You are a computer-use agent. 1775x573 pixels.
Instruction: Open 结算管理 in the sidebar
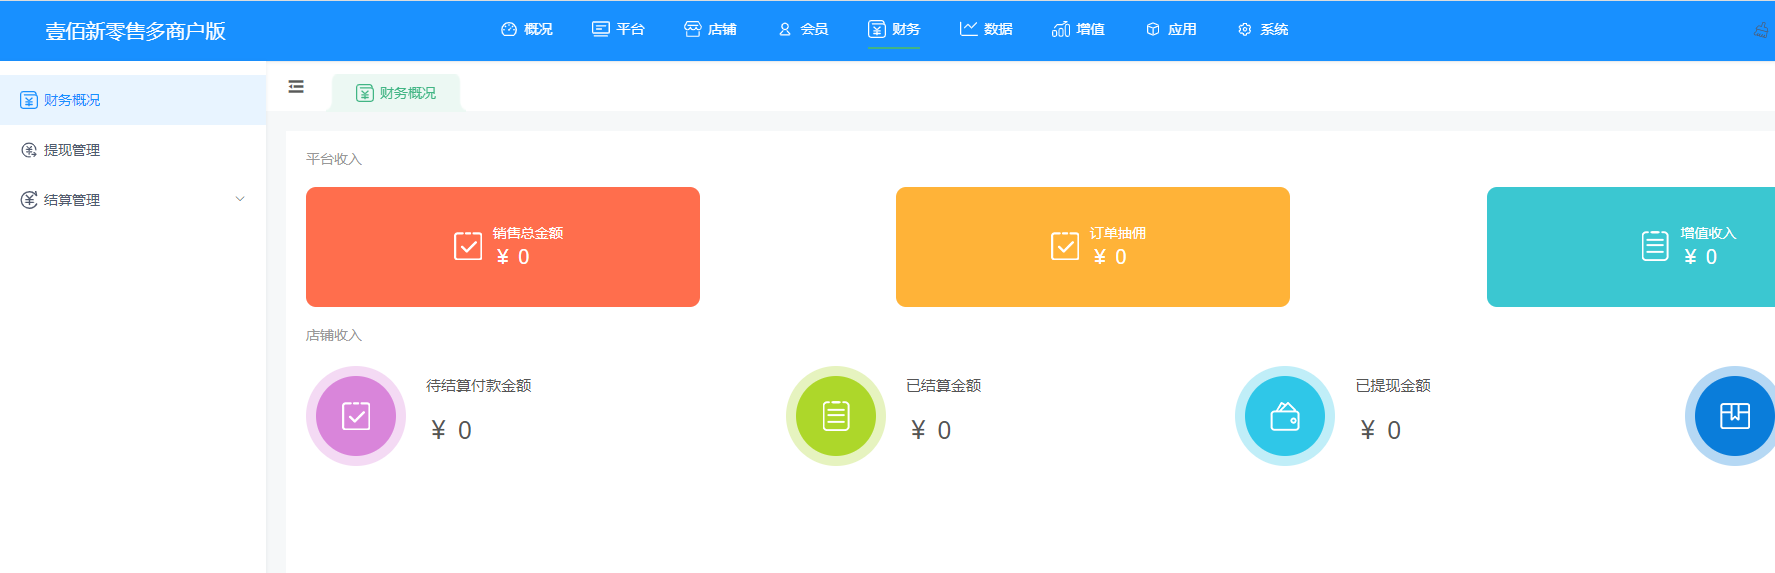coord(133,200)
